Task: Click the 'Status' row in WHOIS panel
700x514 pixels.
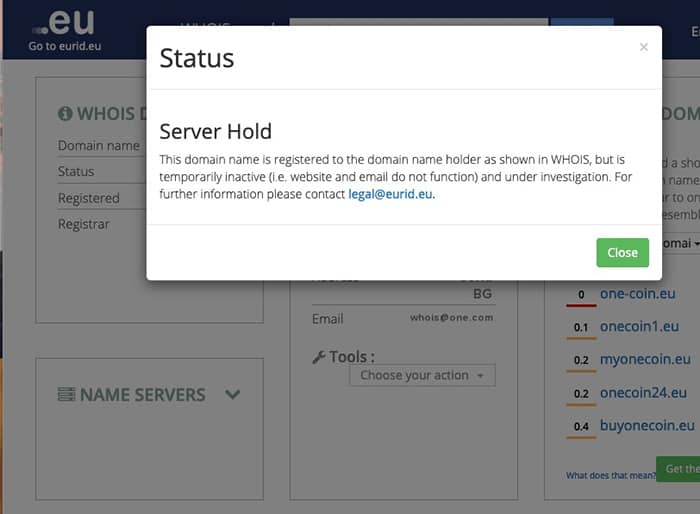Action: (76, 171)
